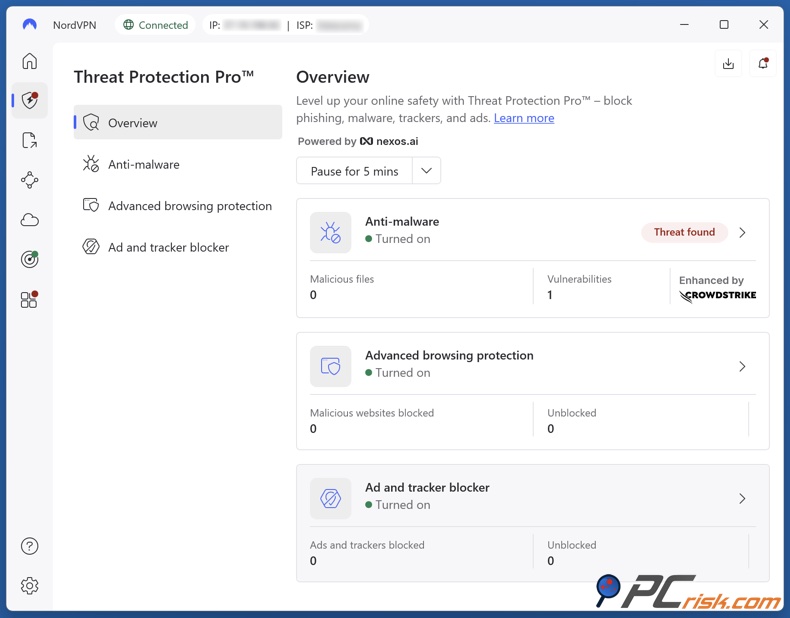Expand the Pause duration dropdown arrow
This screenshot has height=618, width=790.
[x=427, y=171]
